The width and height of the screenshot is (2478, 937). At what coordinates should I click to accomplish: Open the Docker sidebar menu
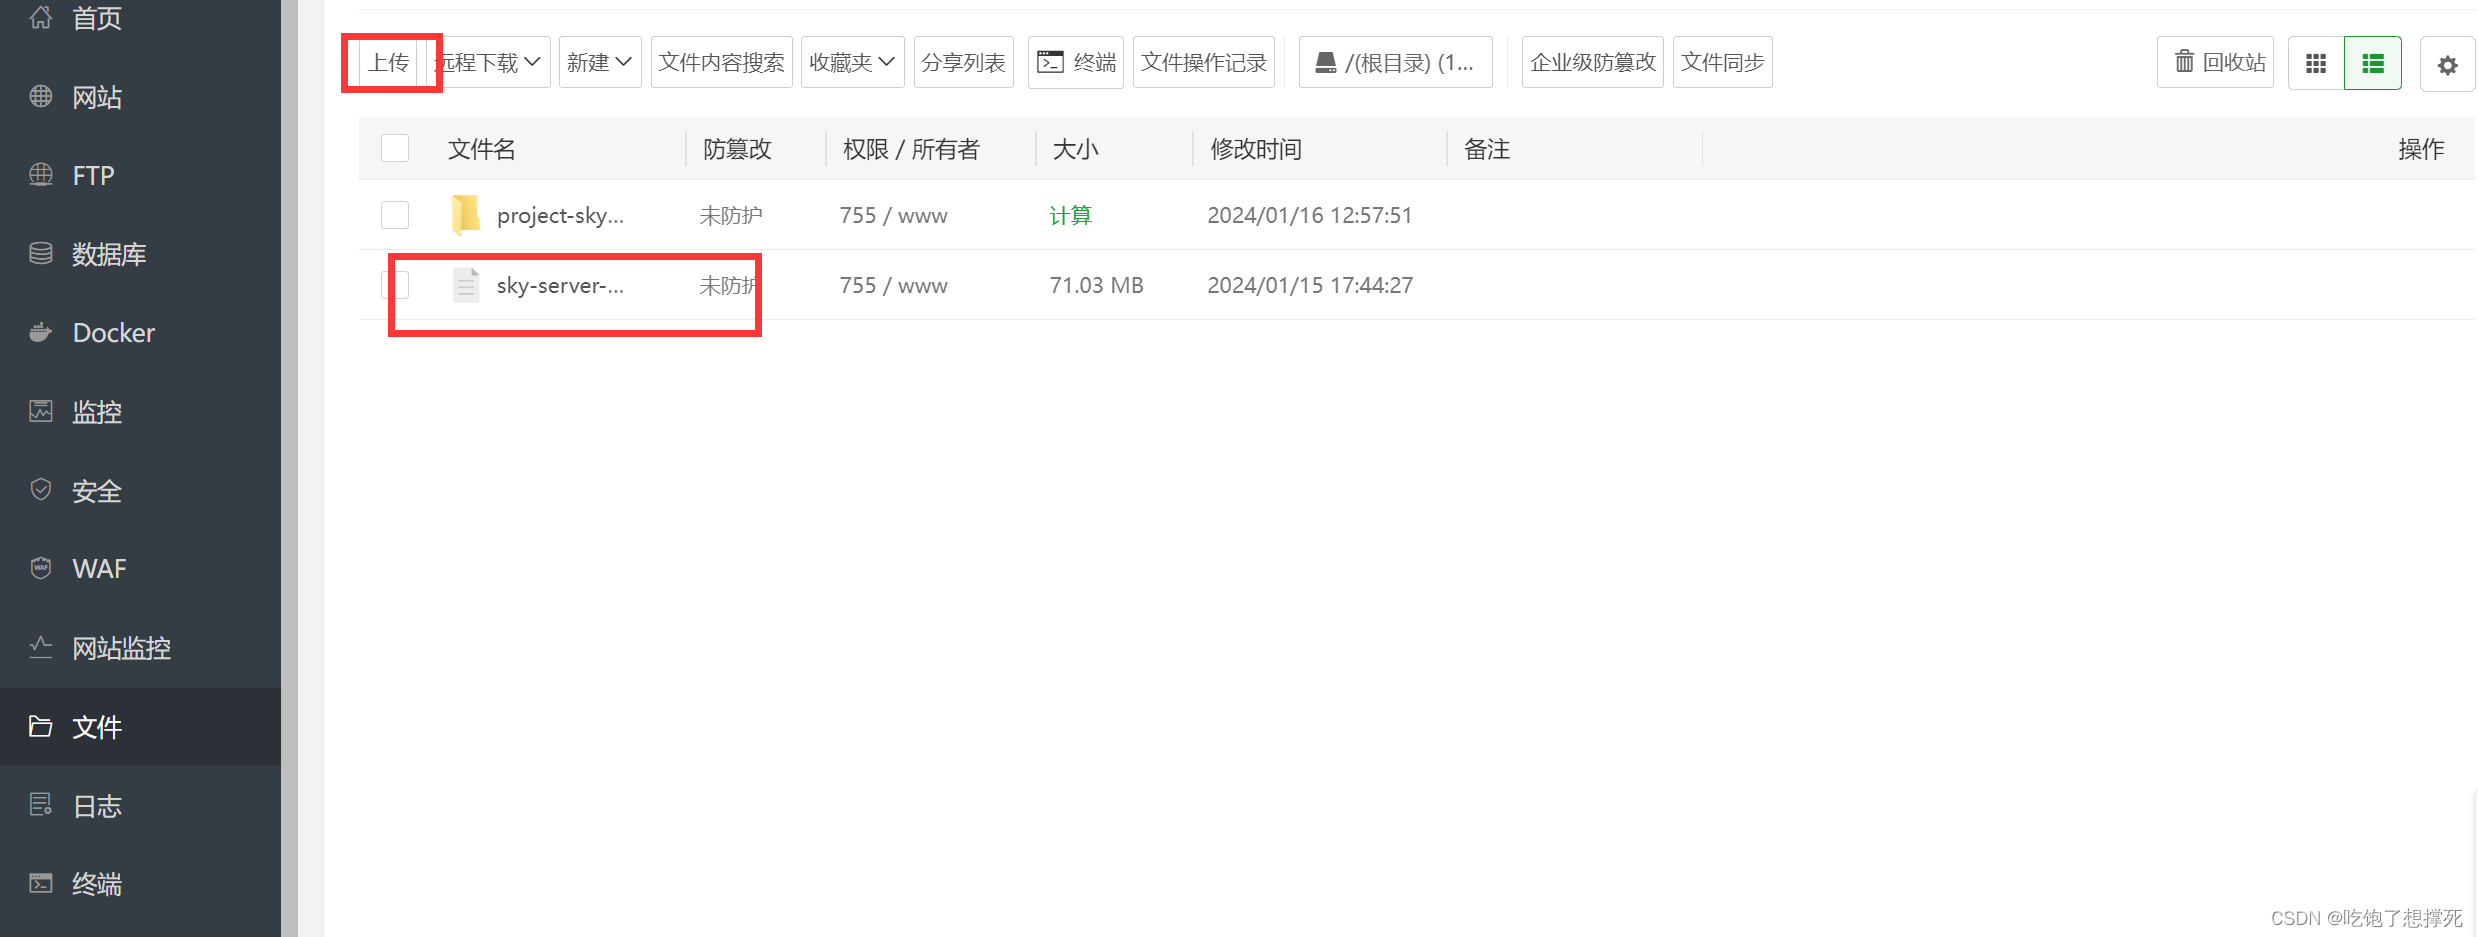point(114,333)
